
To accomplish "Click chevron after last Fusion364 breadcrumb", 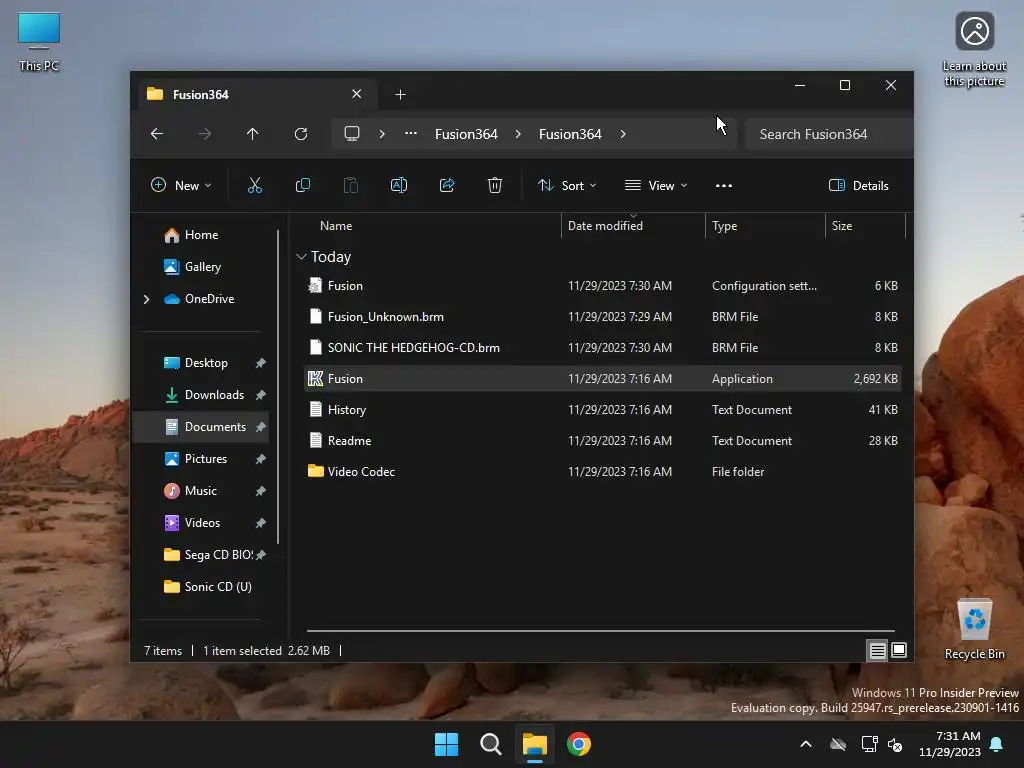I will click(x=623, y=134).
